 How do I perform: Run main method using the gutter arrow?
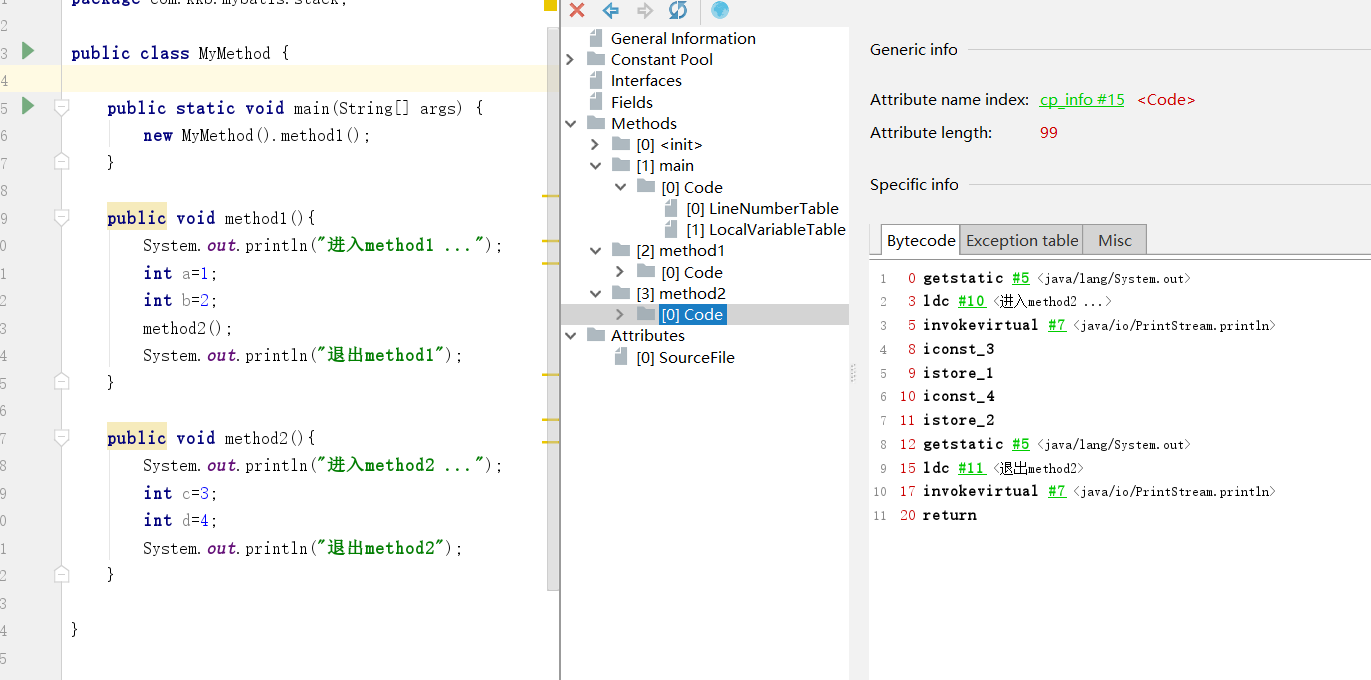pos(28,105)
